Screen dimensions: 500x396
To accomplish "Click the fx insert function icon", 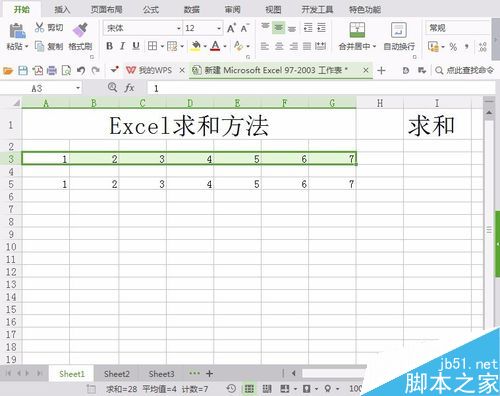I will [129, 88].
